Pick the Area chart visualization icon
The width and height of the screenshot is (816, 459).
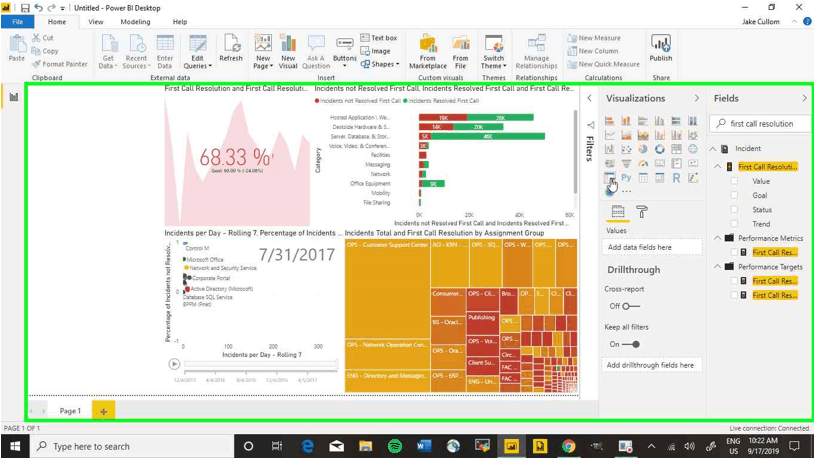[x=626, y=135]
